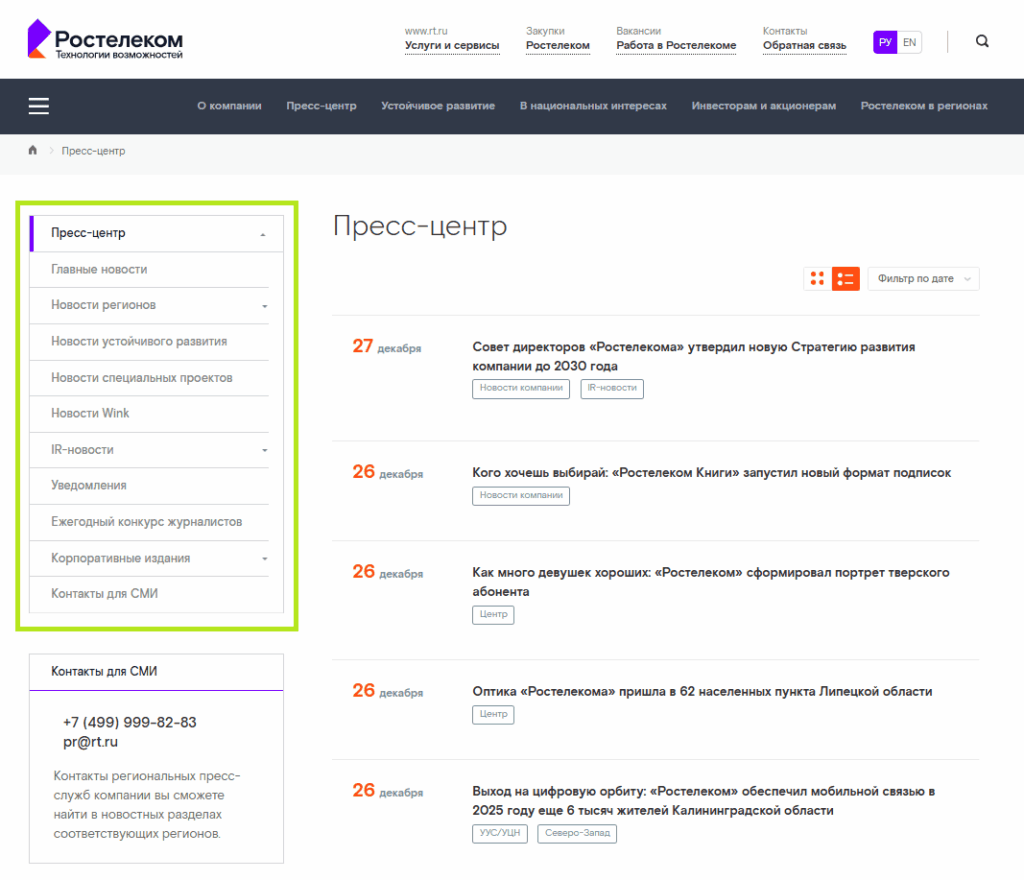This screenshot has width=1024, height=880.
Task: Select the РУ language option
Action: click(x=885, y=42)
